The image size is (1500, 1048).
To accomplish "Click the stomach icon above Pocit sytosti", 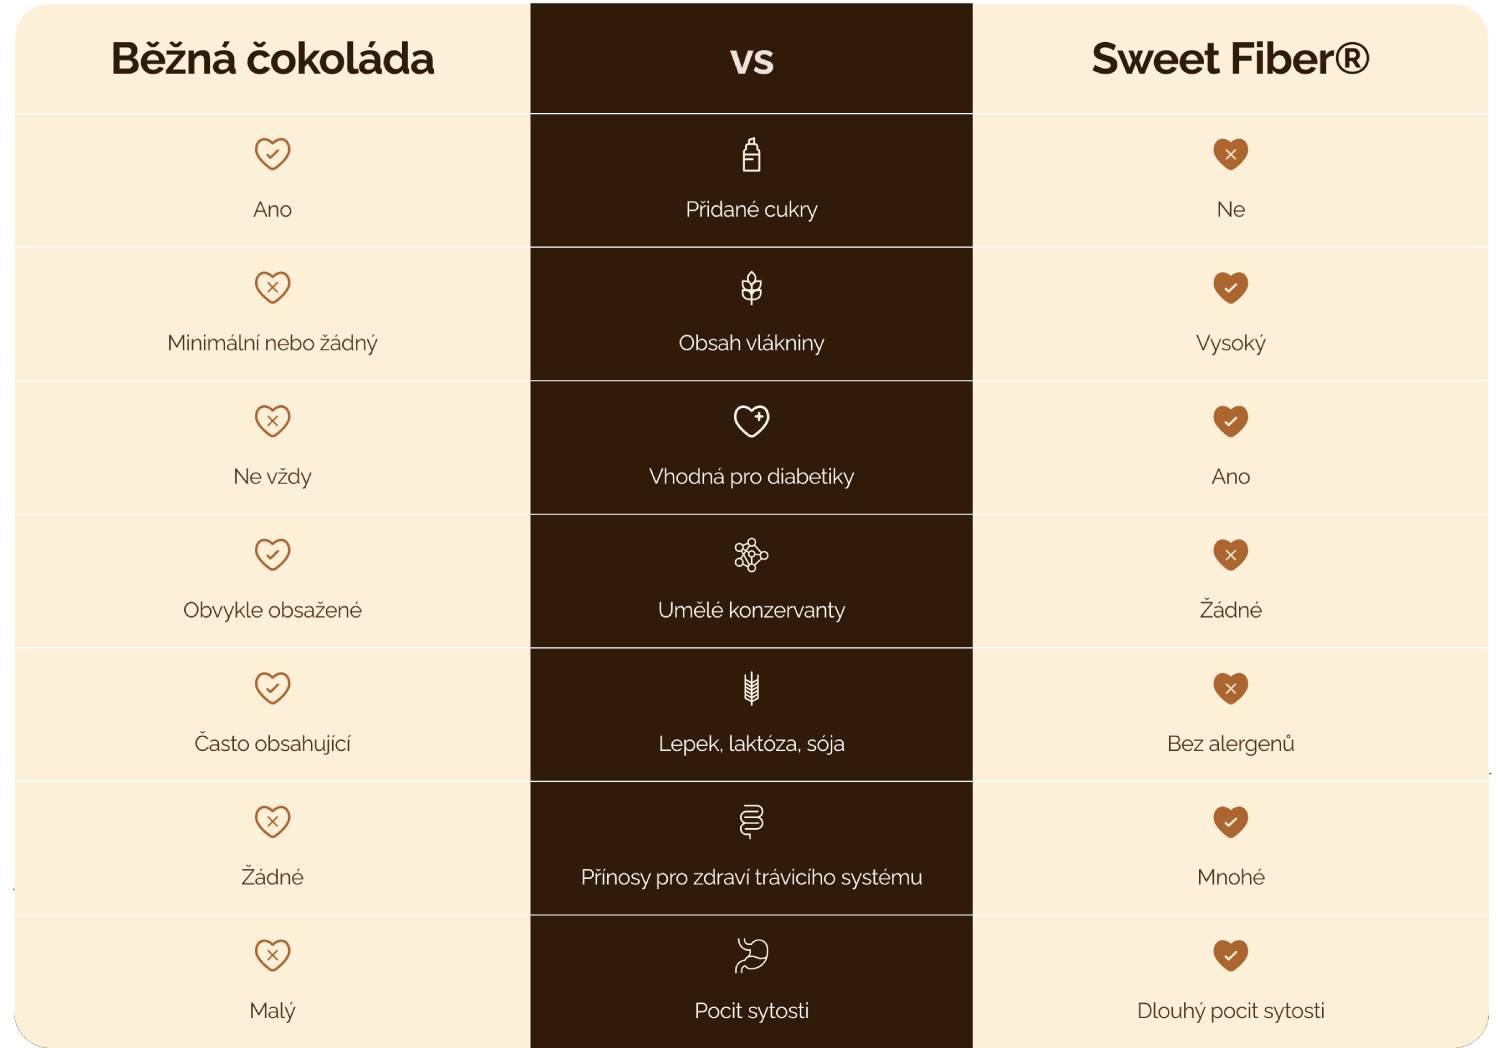I will click(751, 955).
